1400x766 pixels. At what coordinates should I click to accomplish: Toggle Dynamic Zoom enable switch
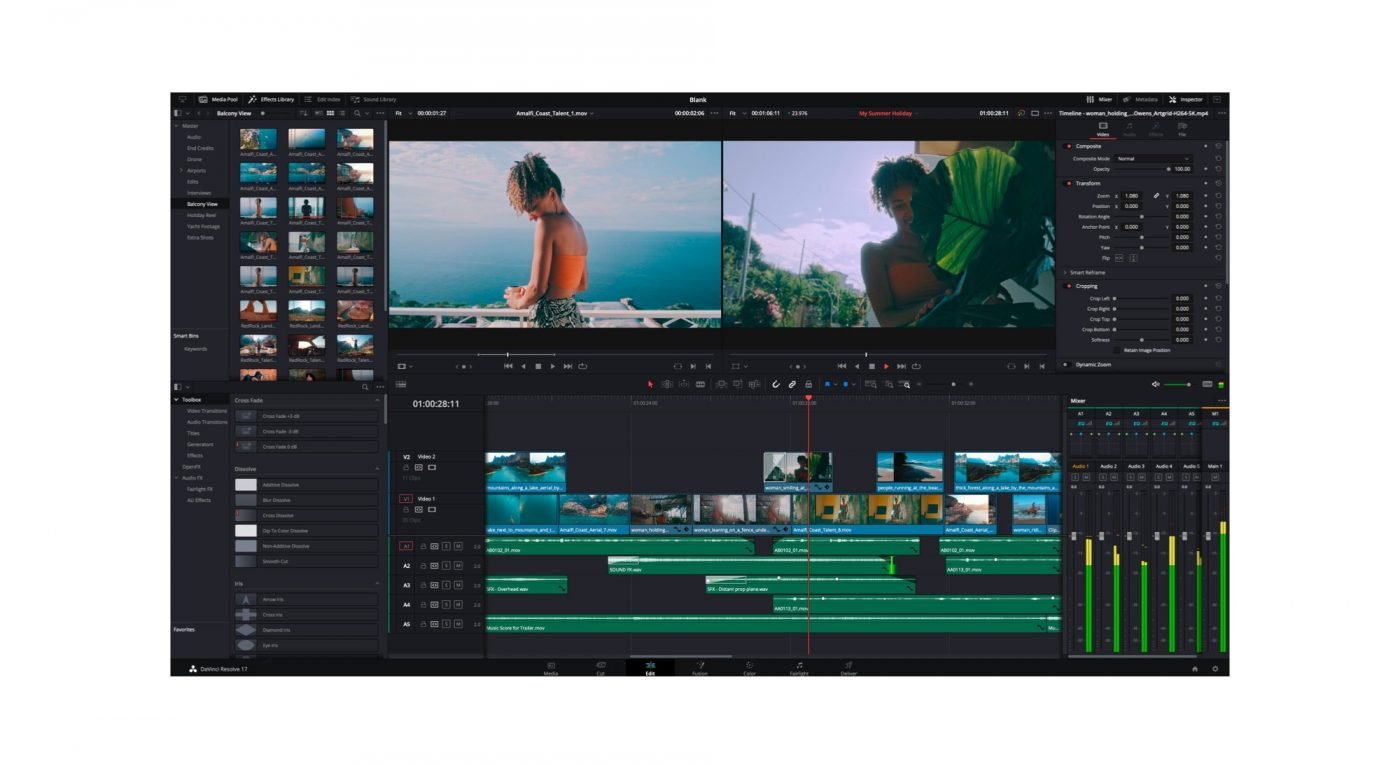(1066, 365)
